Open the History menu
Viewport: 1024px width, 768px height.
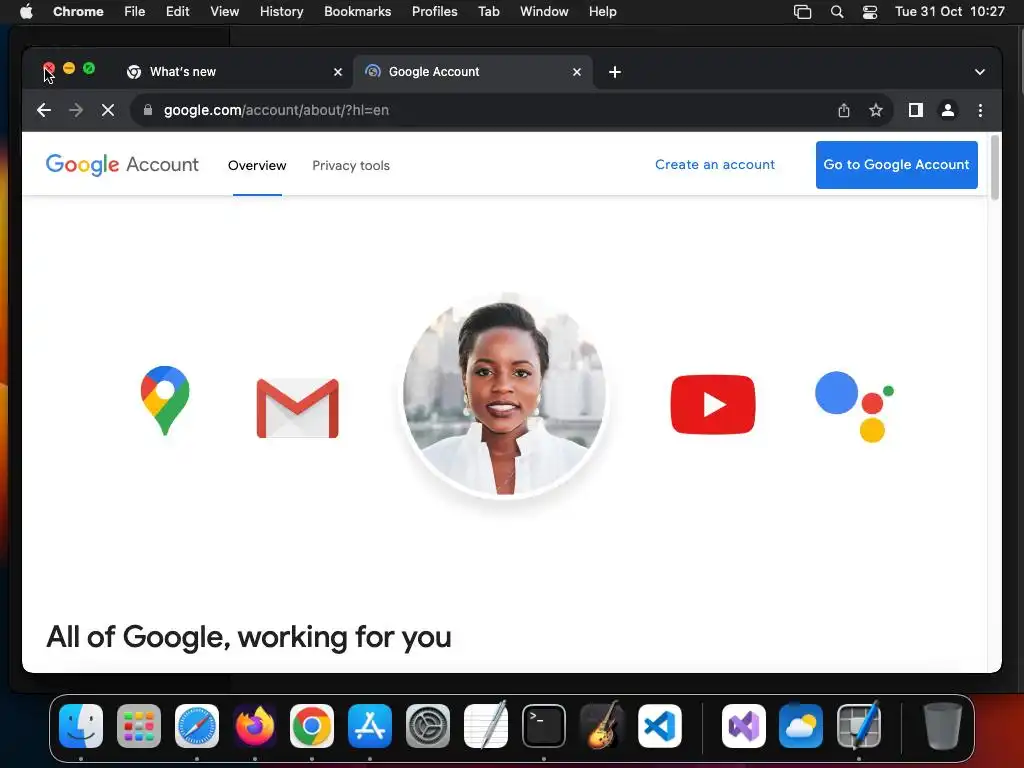[281, 11]
